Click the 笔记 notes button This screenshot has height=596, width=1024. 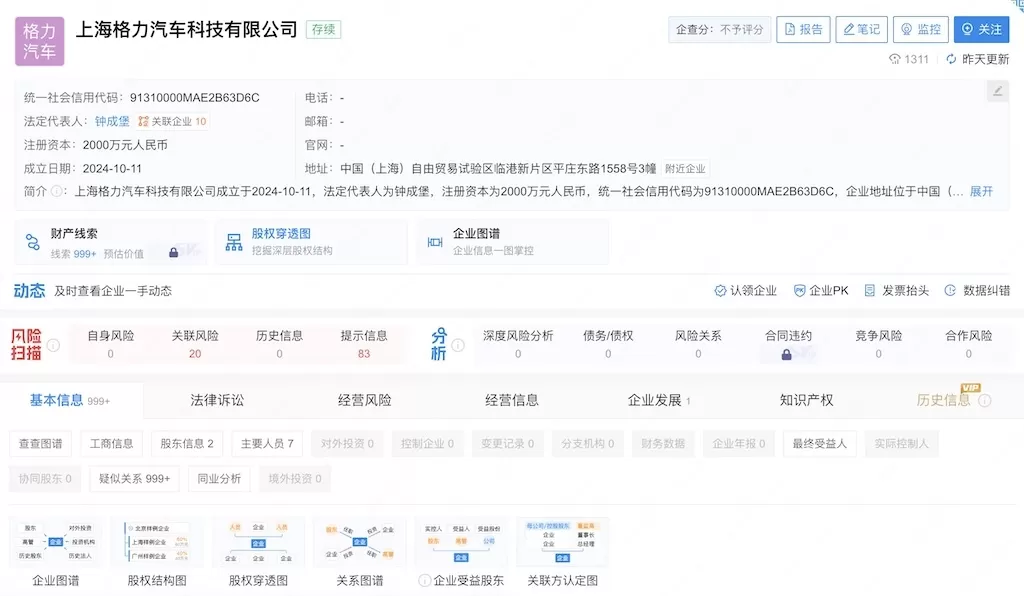coord(860,30)
